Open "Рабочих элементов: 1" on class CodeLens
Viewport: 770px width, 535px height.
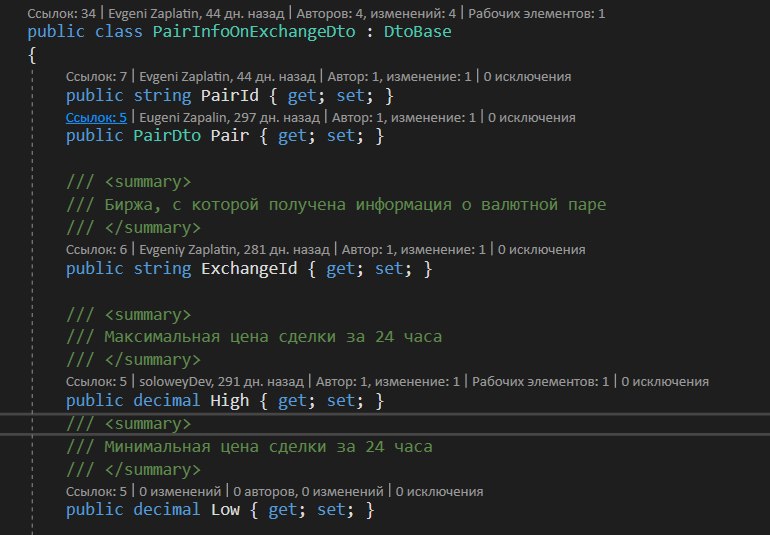click(x=536, y=14)
